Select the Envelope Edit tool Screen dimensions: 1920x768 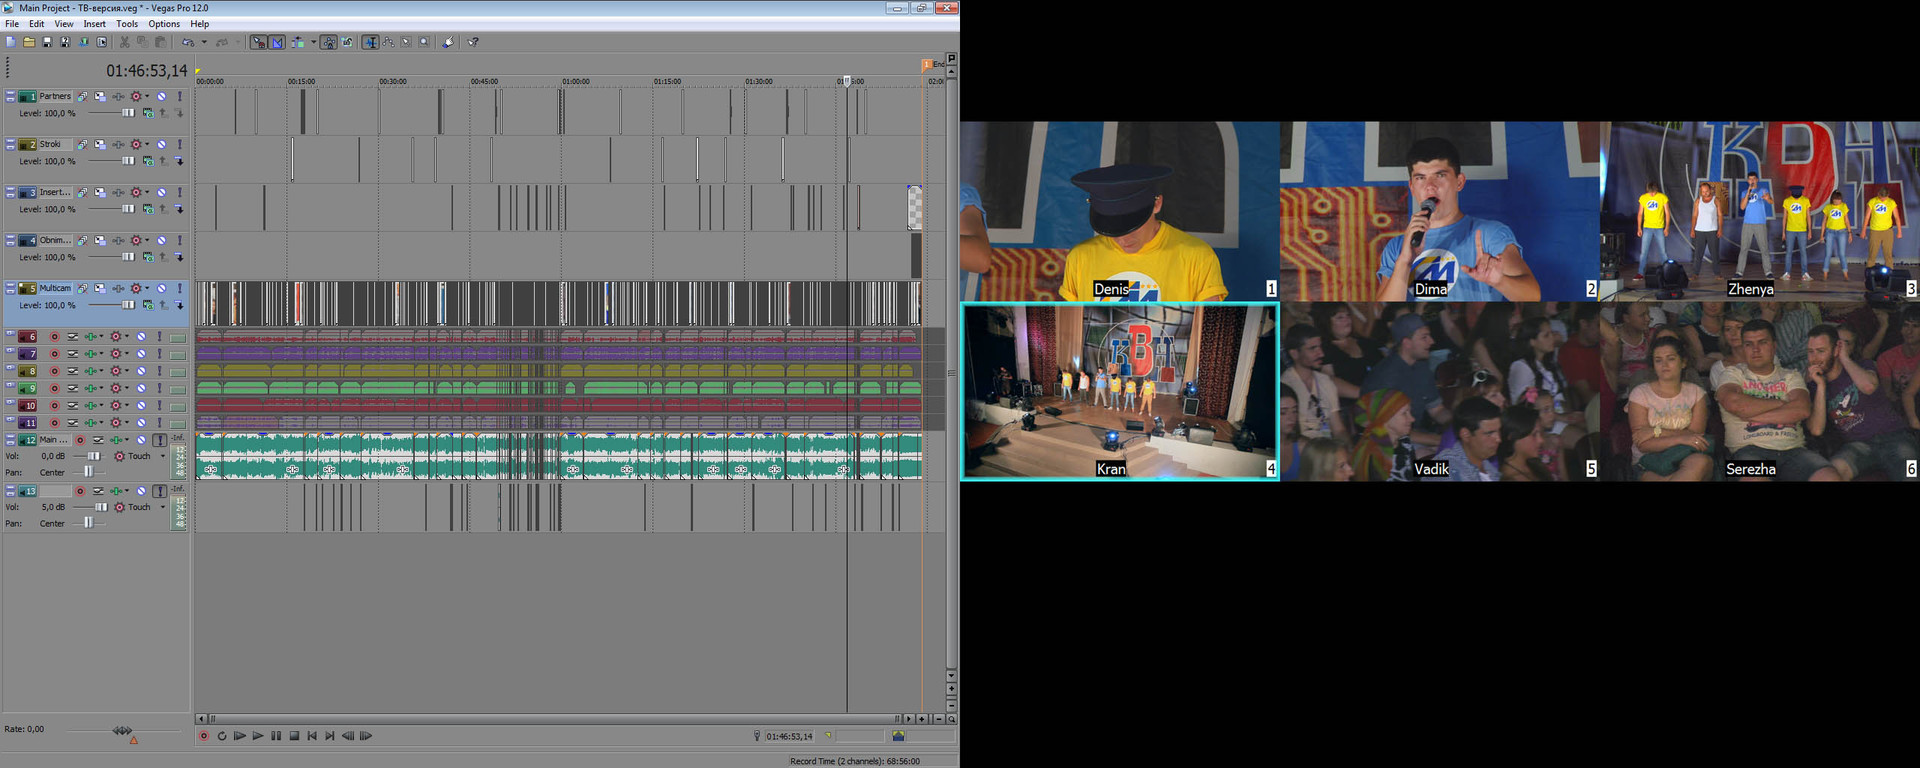[388, 42]
